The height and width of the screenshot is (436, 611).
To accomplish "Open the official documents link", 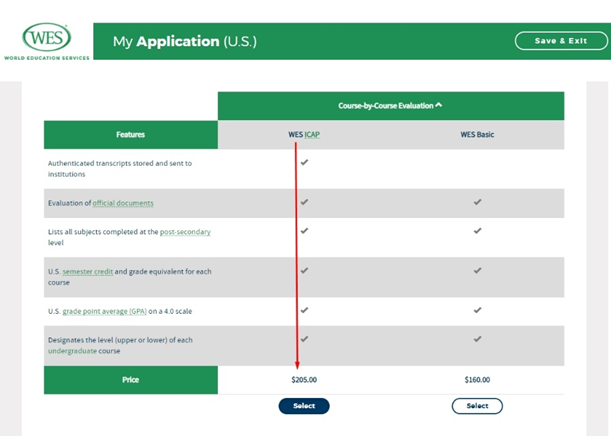I will coord(123,203).
